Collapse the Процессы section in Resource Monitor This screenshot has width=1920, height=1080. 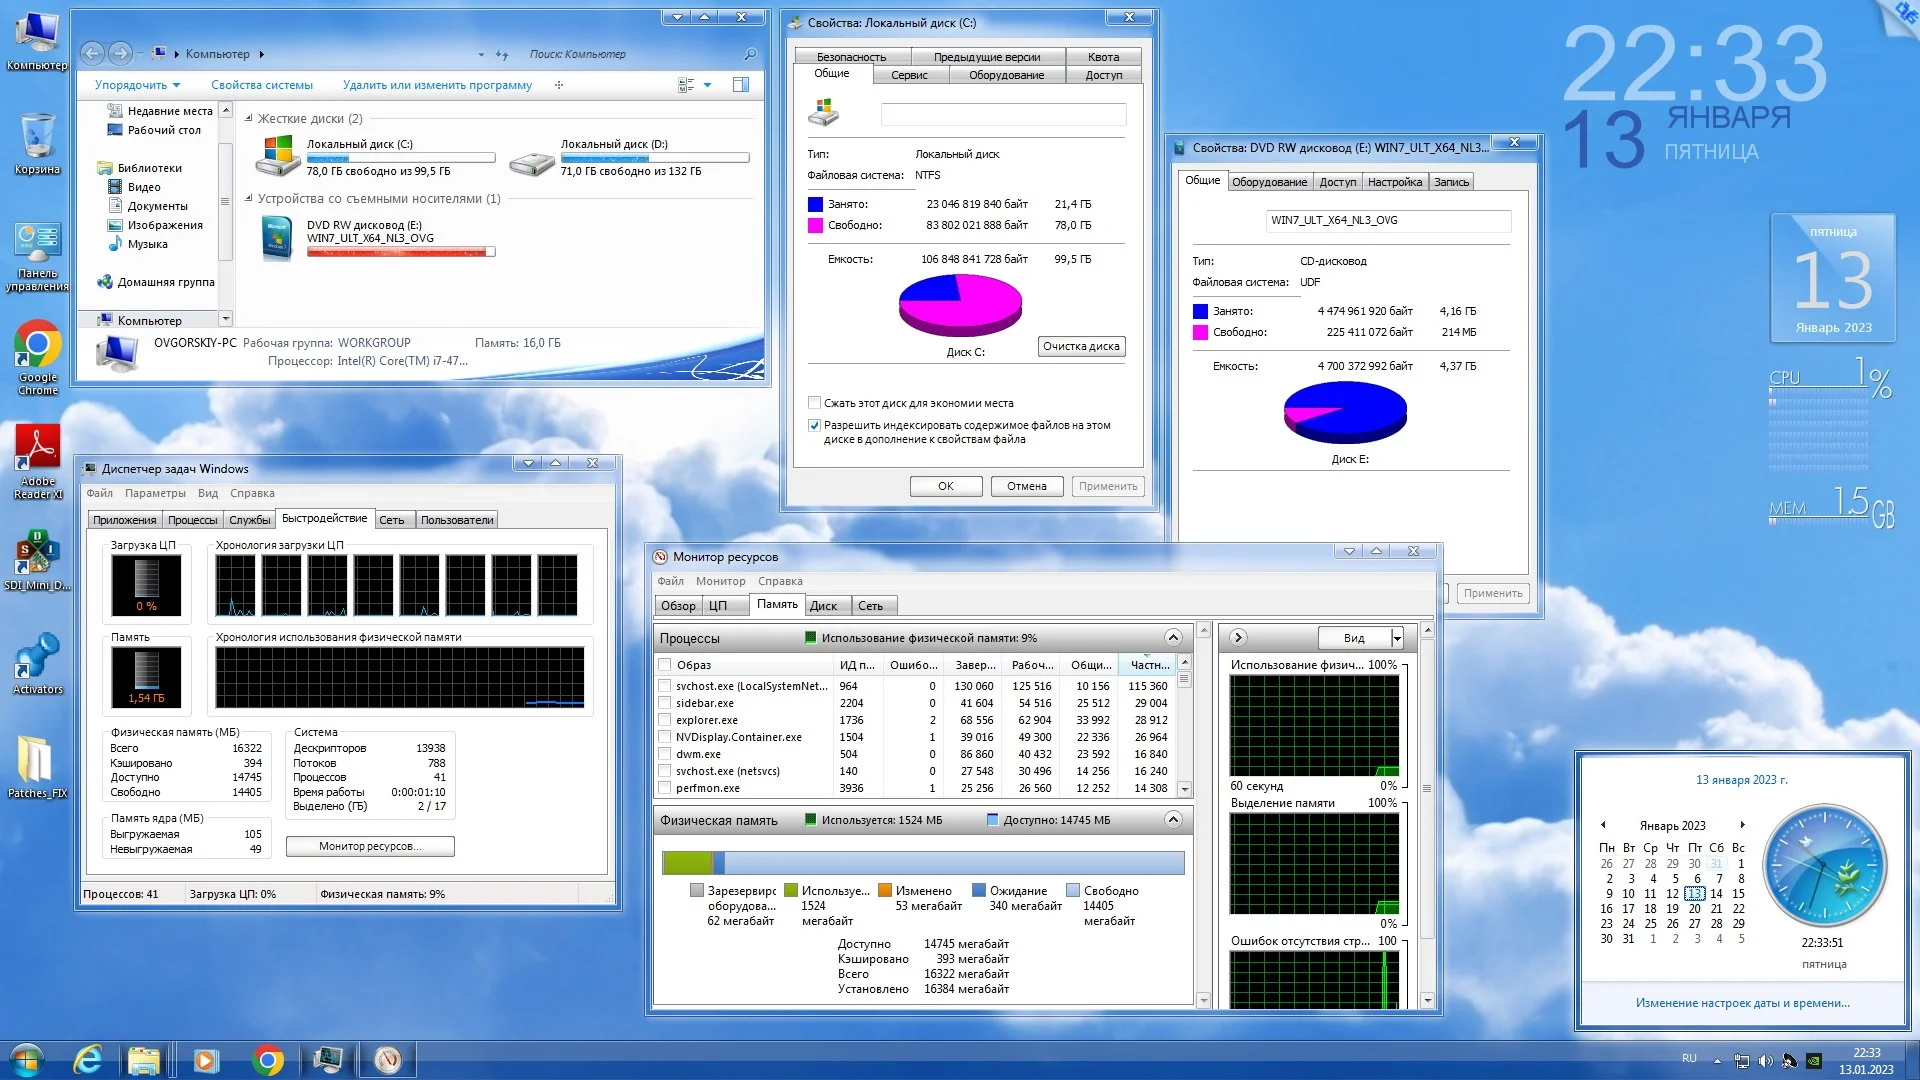coord(1173,638)
